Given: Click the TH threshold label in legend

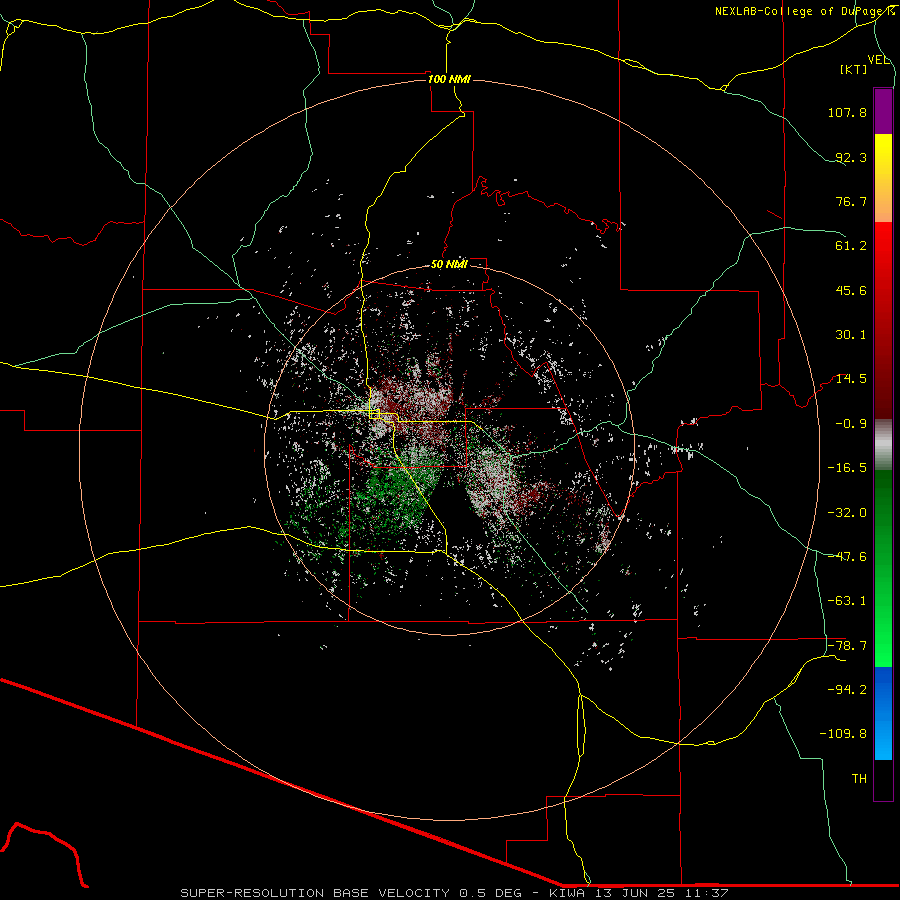Looking at the screenshot, I should point(859,779).
